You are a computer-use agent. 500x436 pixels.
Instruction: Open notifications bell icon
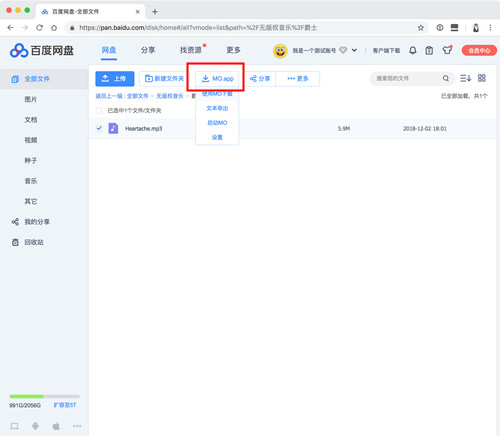[x=413, y=50]
